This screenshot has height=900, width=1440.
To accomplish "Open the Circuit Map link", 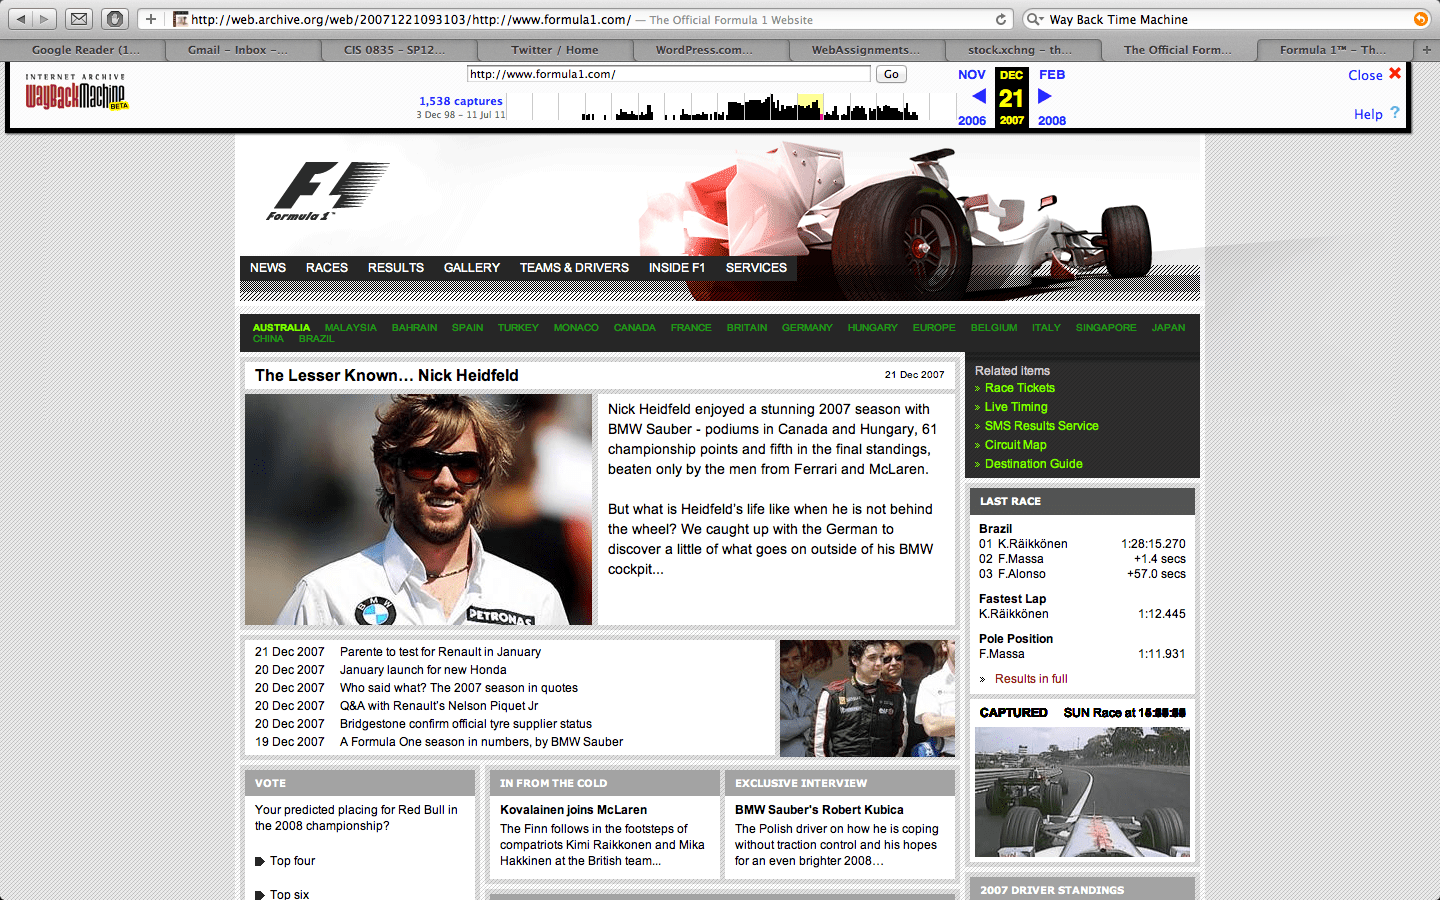I will [x=1016, y=445].
